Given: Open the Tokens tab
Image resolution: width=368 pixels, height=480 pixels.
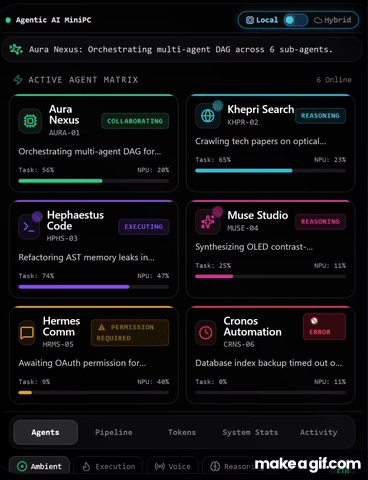Looking at the screenshot, I should pos(182,432).
